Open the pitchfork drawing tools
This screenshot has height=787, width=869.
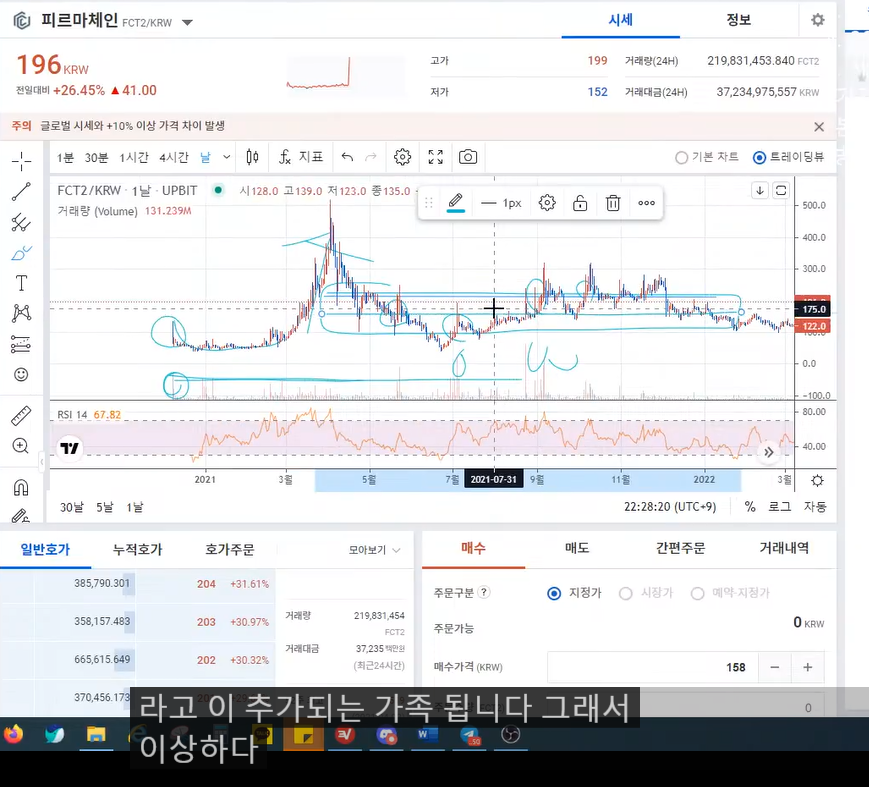pos(21,222)
